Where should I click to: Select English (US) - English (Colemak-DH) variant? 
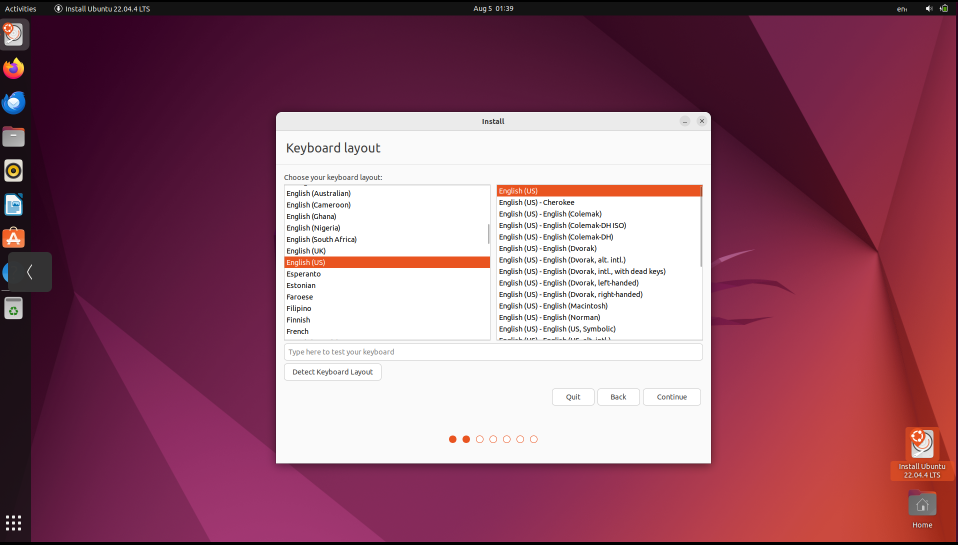[599, 237]
